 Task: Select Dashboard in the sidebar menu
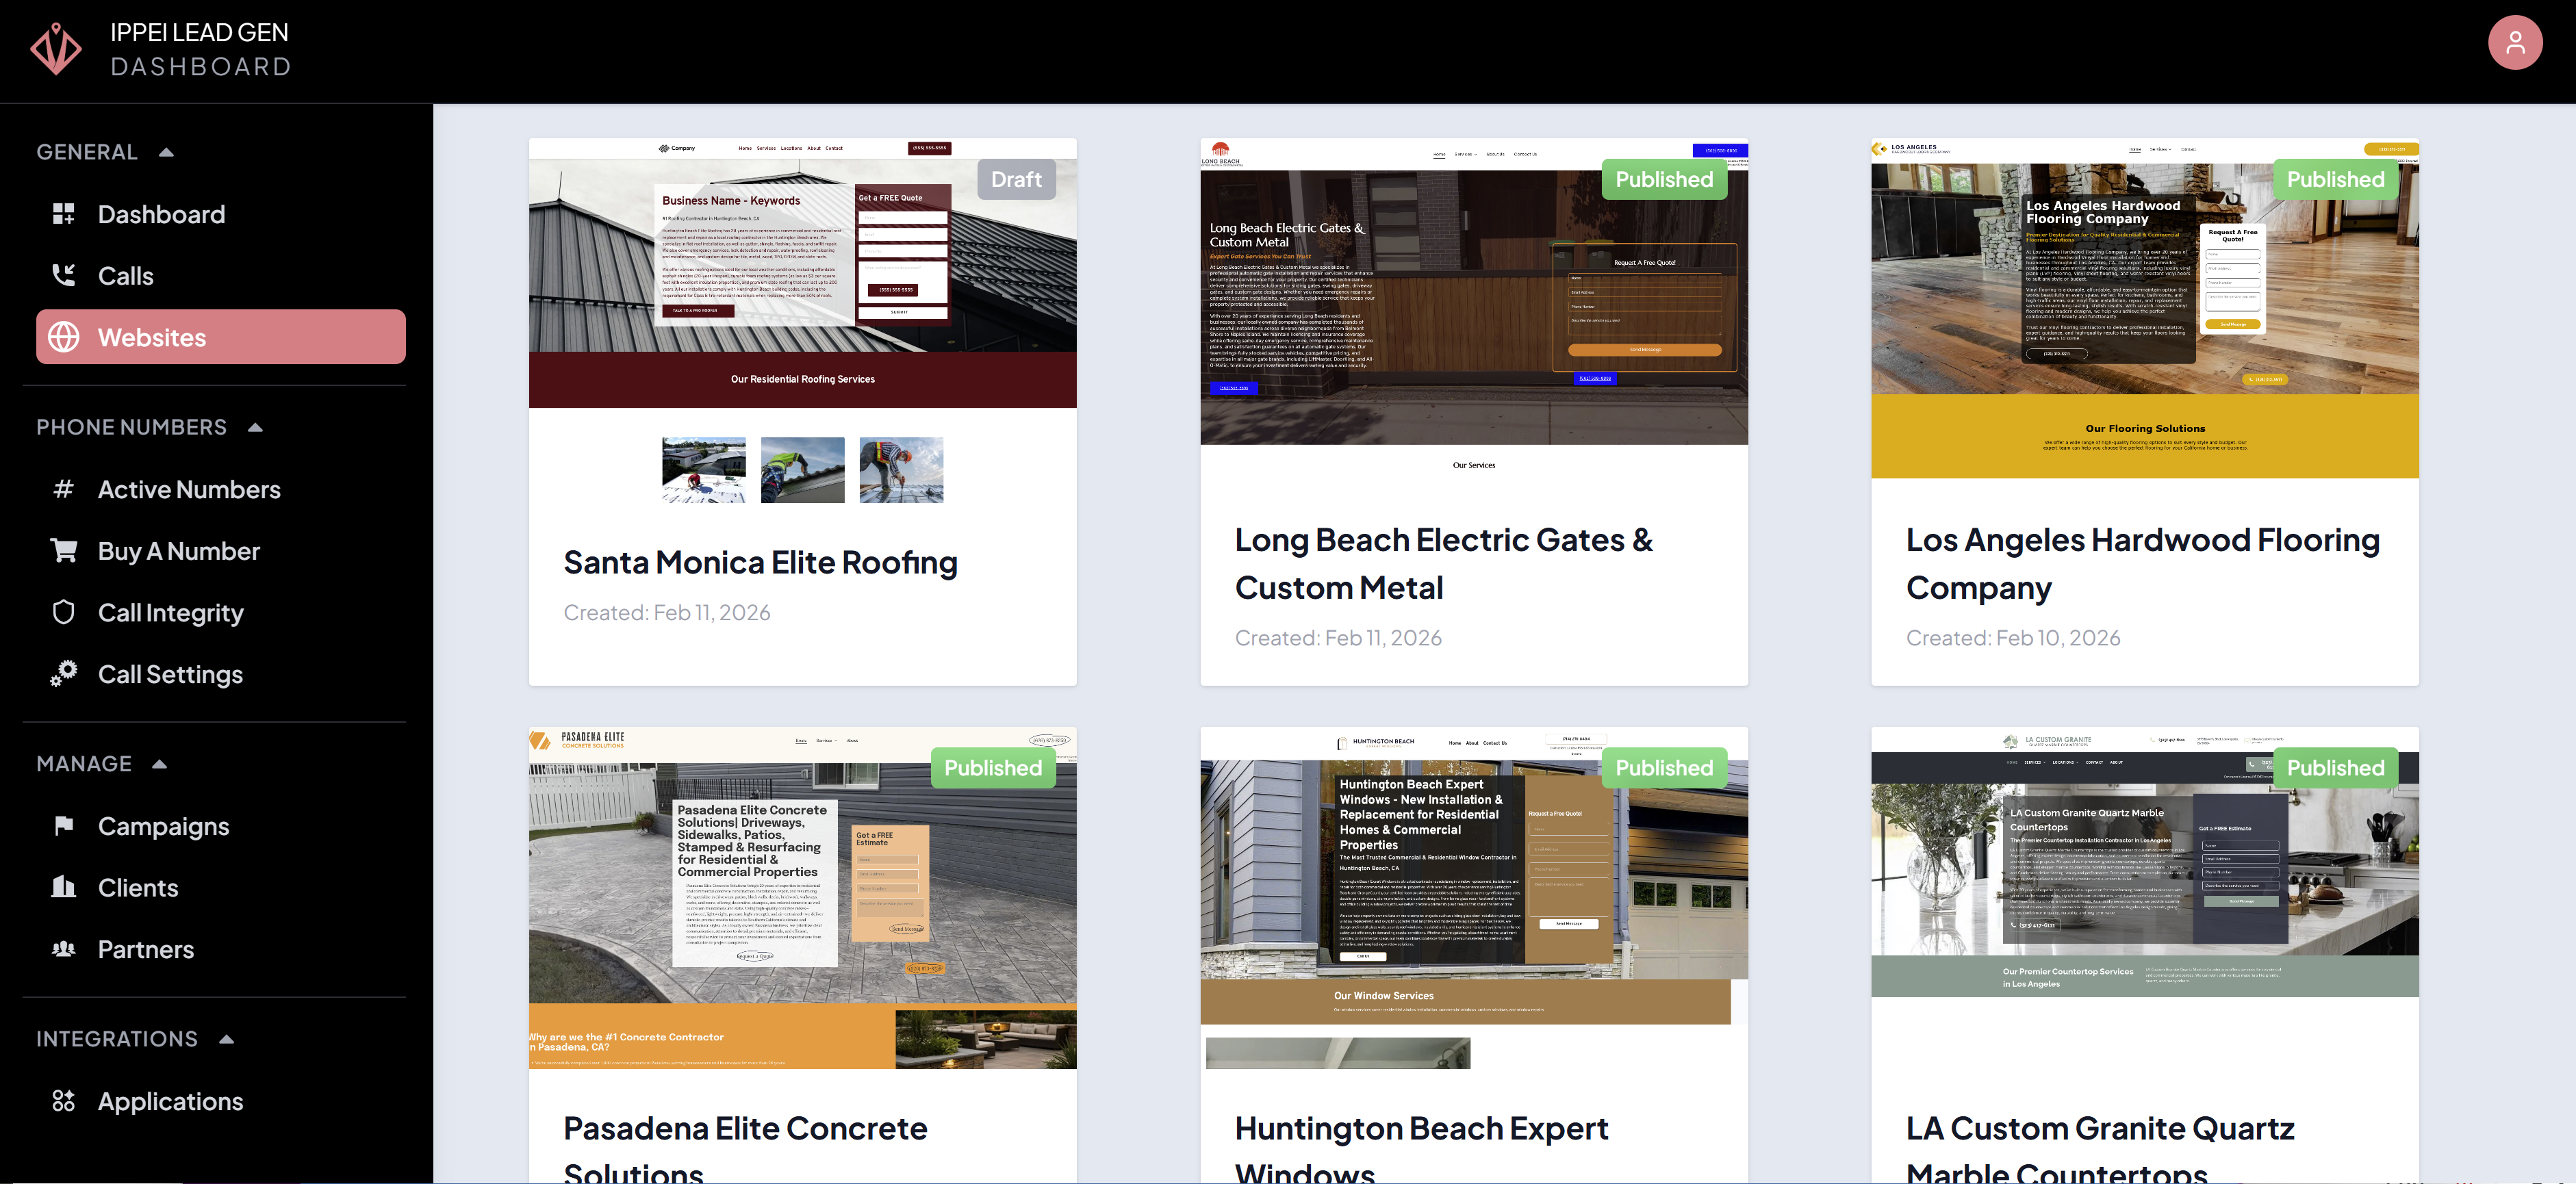pyautogui.click(x=161, y=214)
